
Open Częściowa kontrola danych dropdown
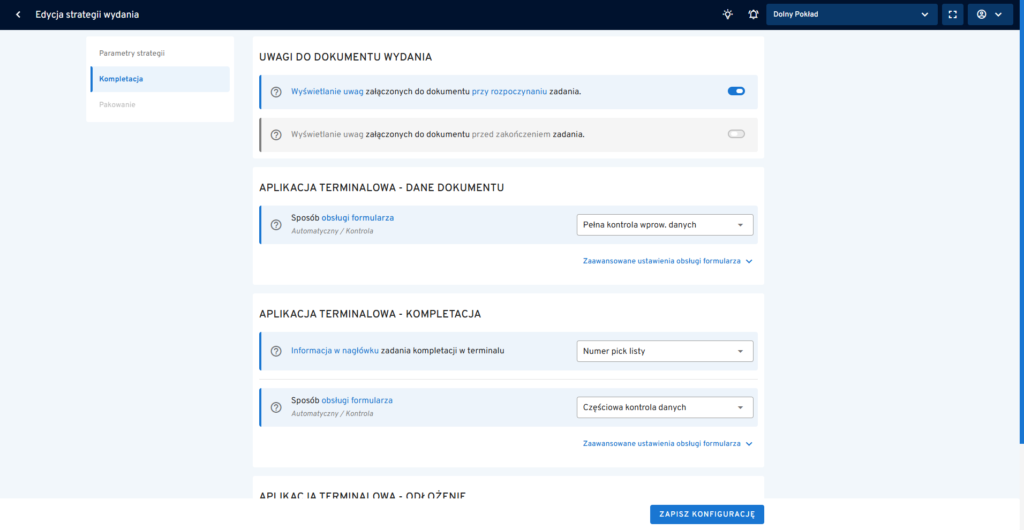click(x=665, y=407)
